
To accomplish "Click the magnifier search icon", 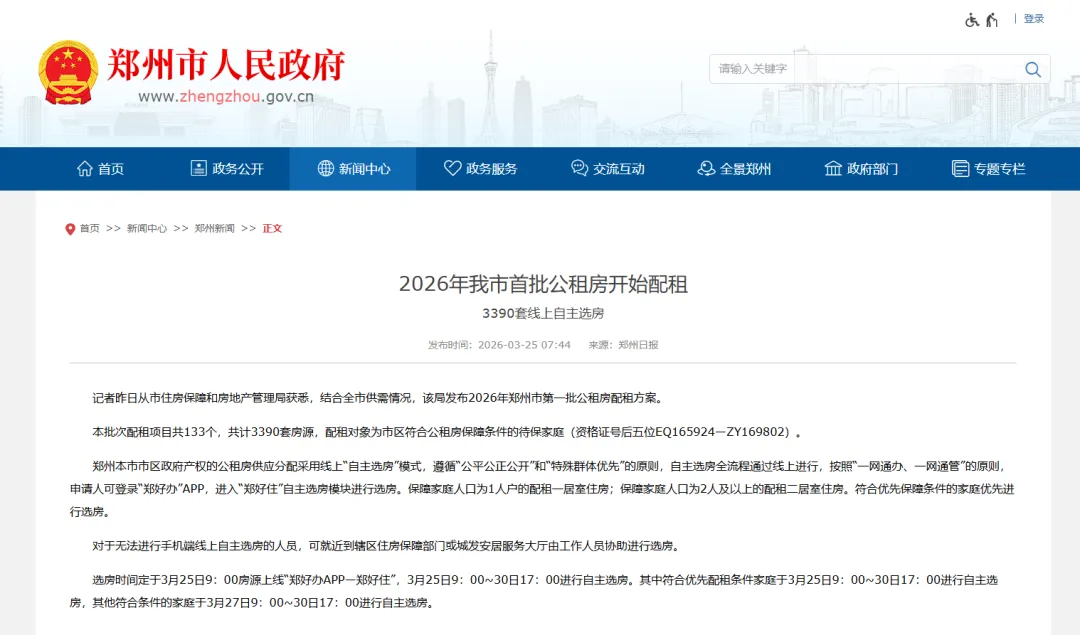I will (1032, 69).
